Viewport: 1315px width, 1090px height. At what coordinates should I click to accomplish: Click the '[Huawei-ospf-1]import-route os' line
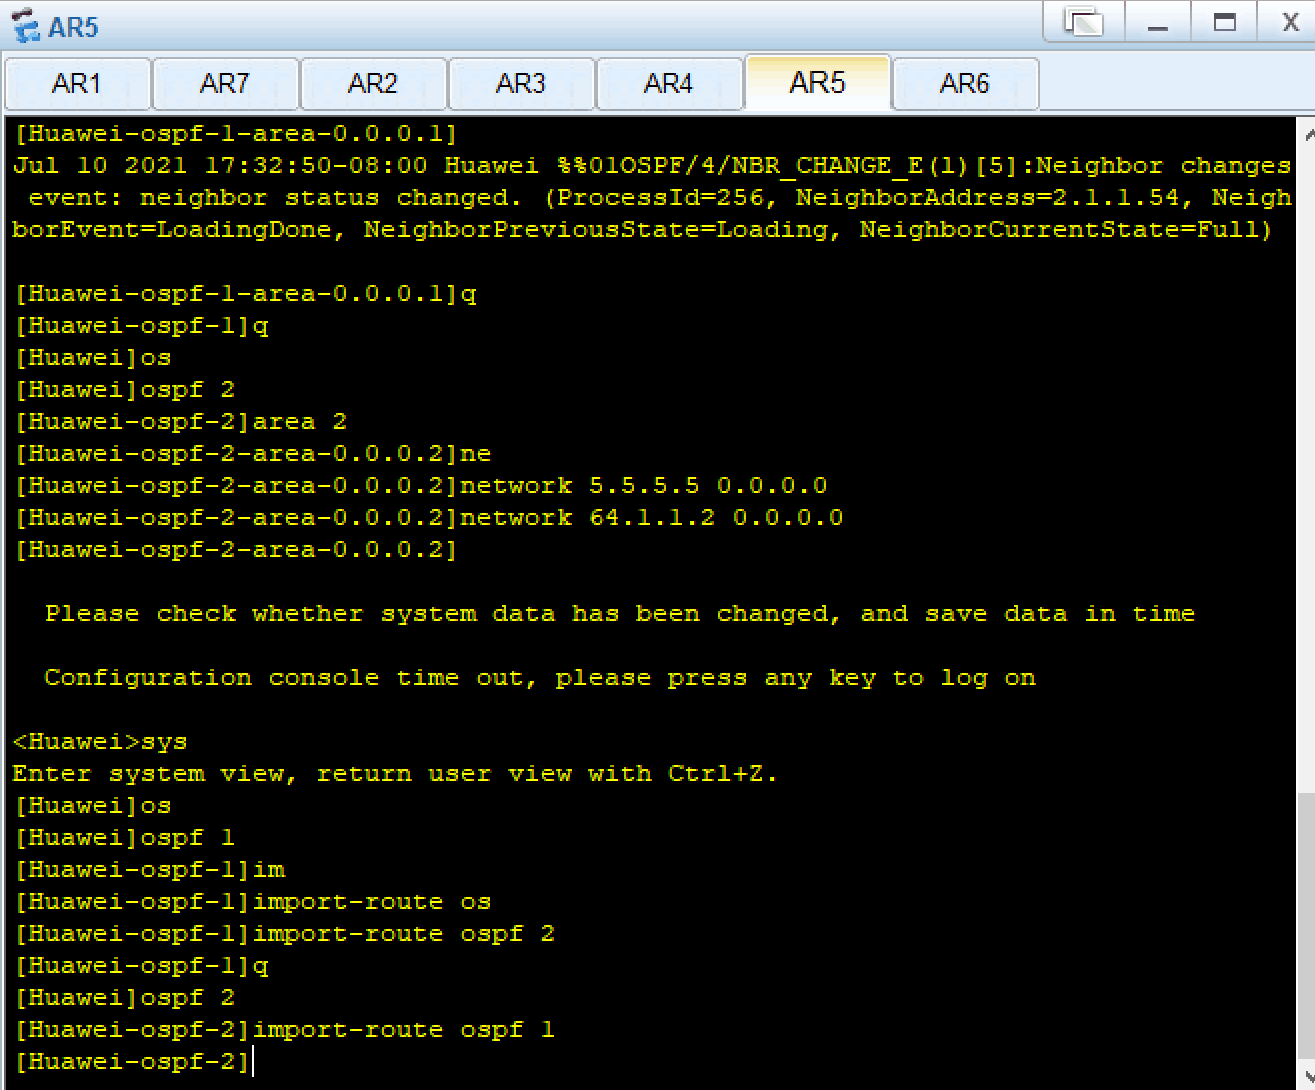pyautogui.click(x=252, y=901)
